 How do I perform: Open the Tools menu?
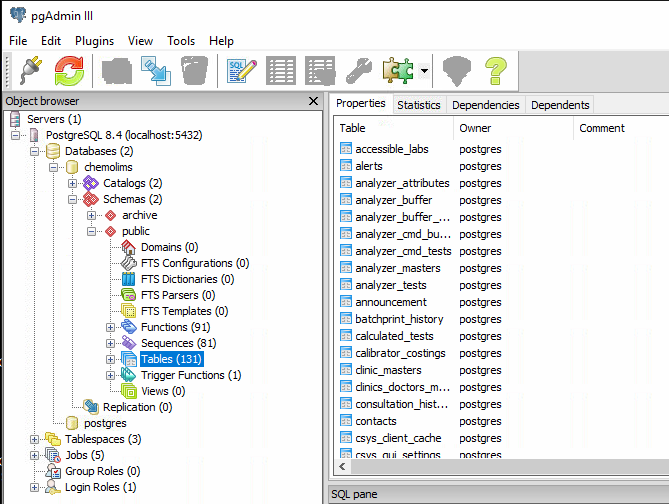click(x=181, y=41)
